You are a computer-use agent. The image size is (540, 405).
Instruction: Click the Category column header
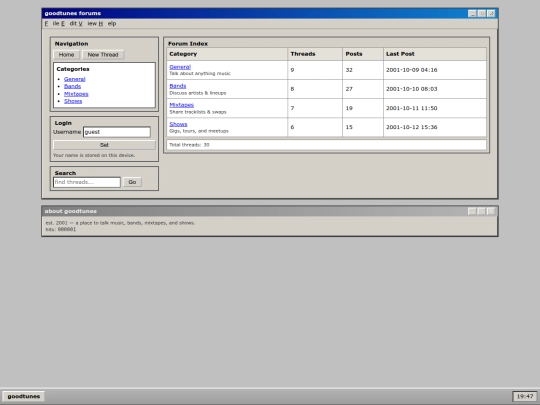[227, 54]
